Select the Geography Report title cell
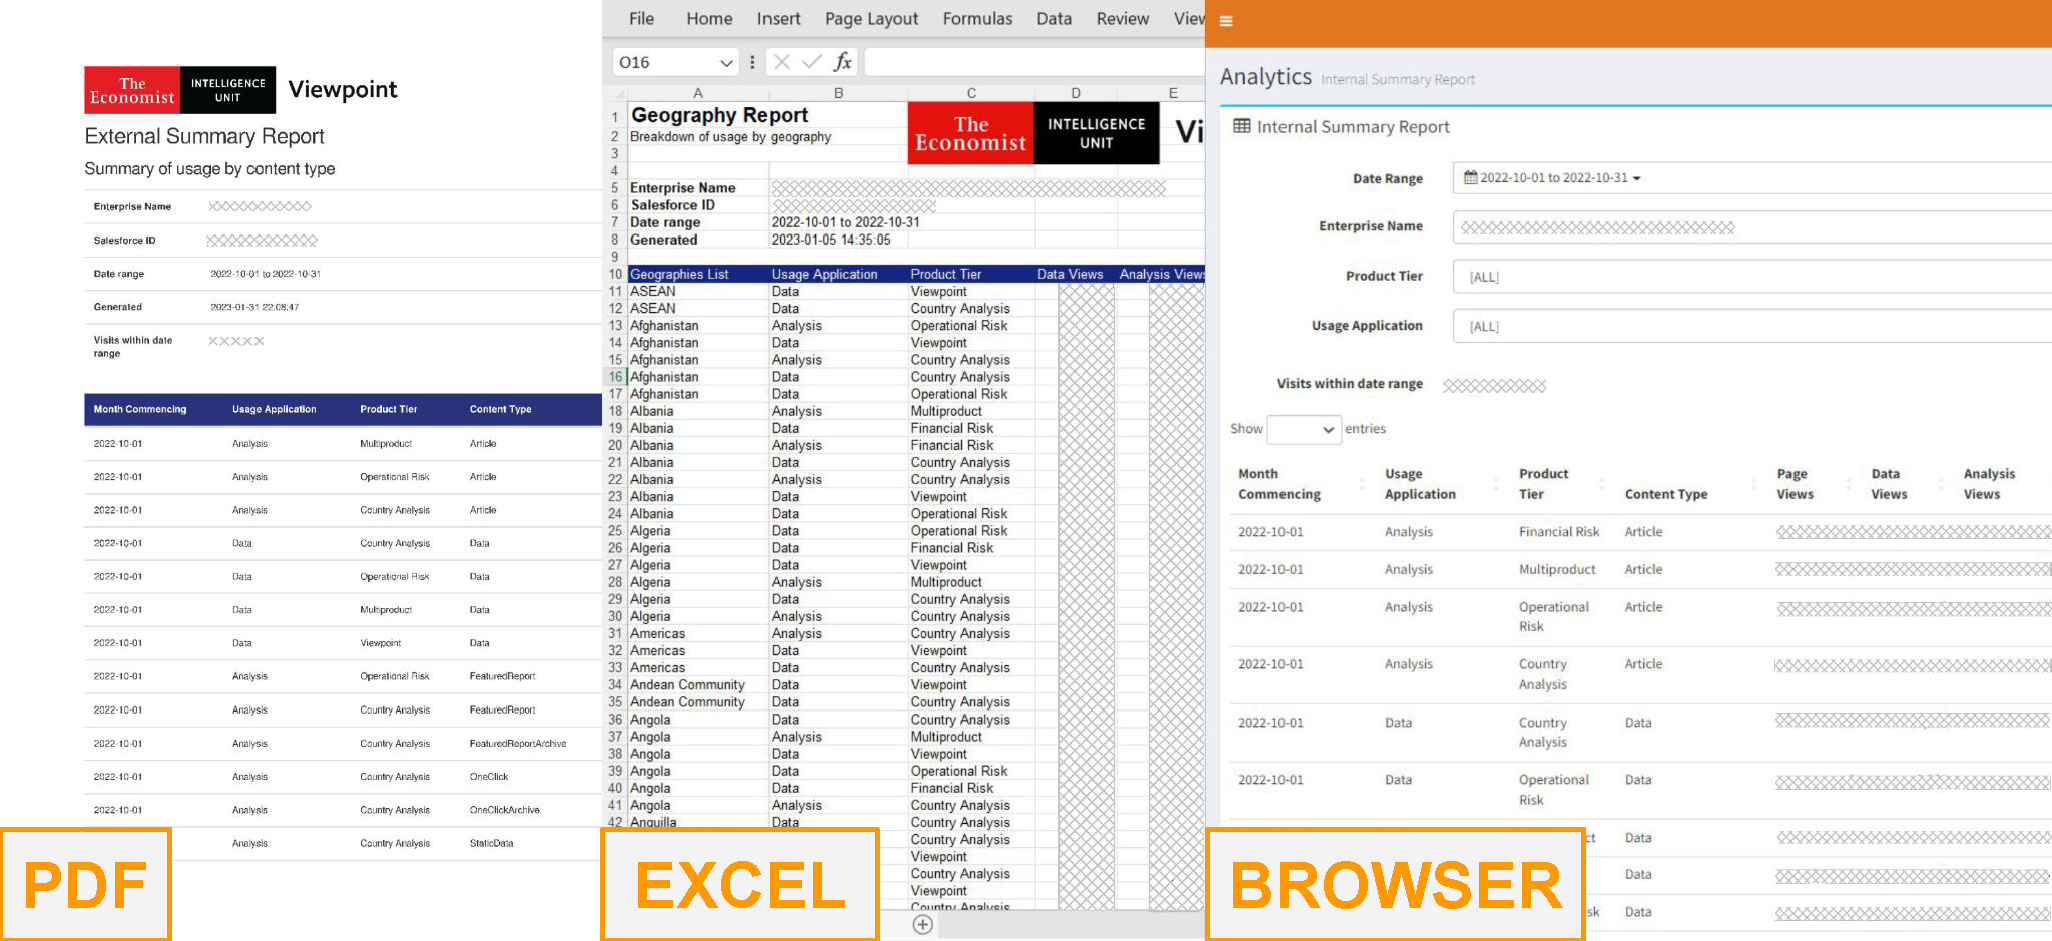The image size is (2052, 941). point(719,115)
